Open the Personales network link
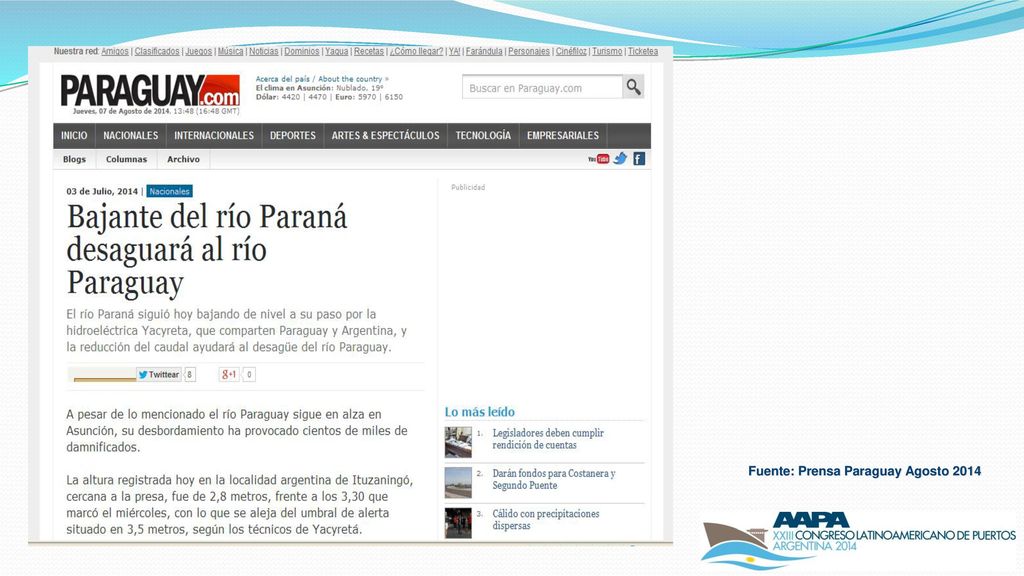 [529, 51]
